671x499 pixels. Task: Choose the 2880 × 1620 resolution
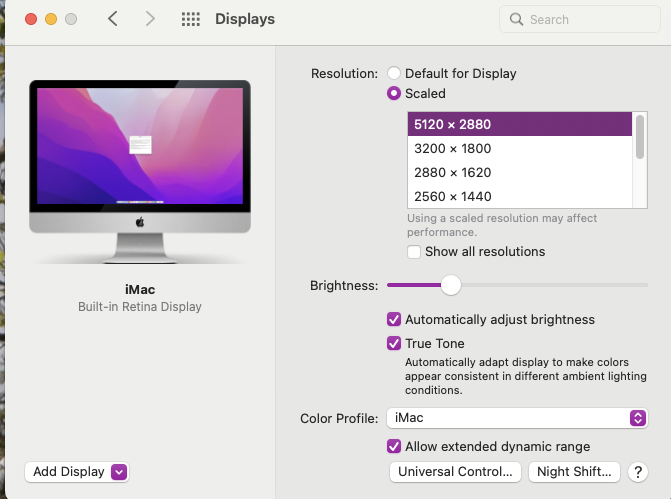[520, 172]
